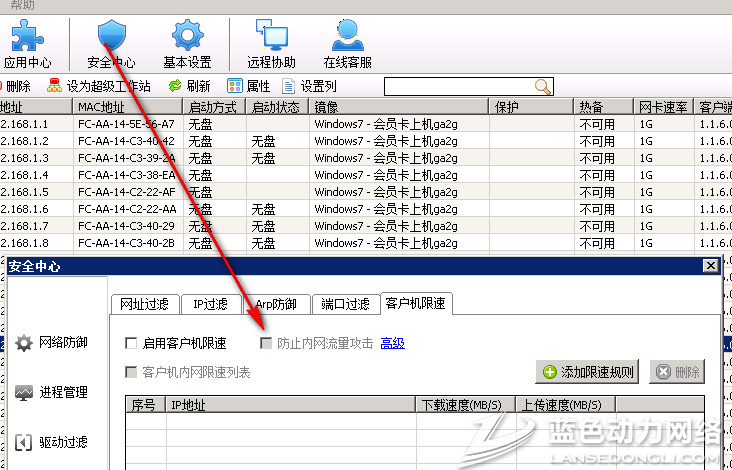Screen dimensions: 732x470
Task: Click the IP地址 header in speed list
Action: [290, 405]
